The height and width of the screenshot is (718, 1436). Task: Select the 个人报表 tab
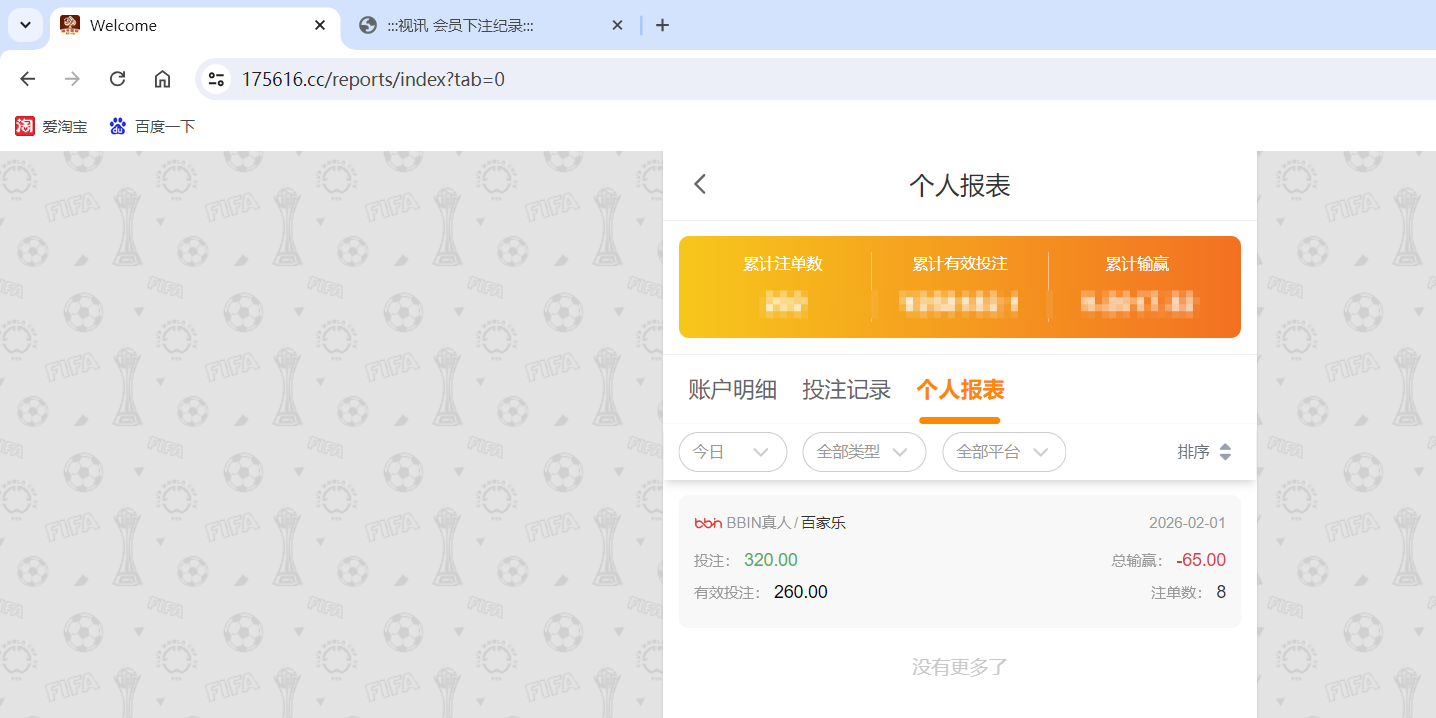point(959,390)
